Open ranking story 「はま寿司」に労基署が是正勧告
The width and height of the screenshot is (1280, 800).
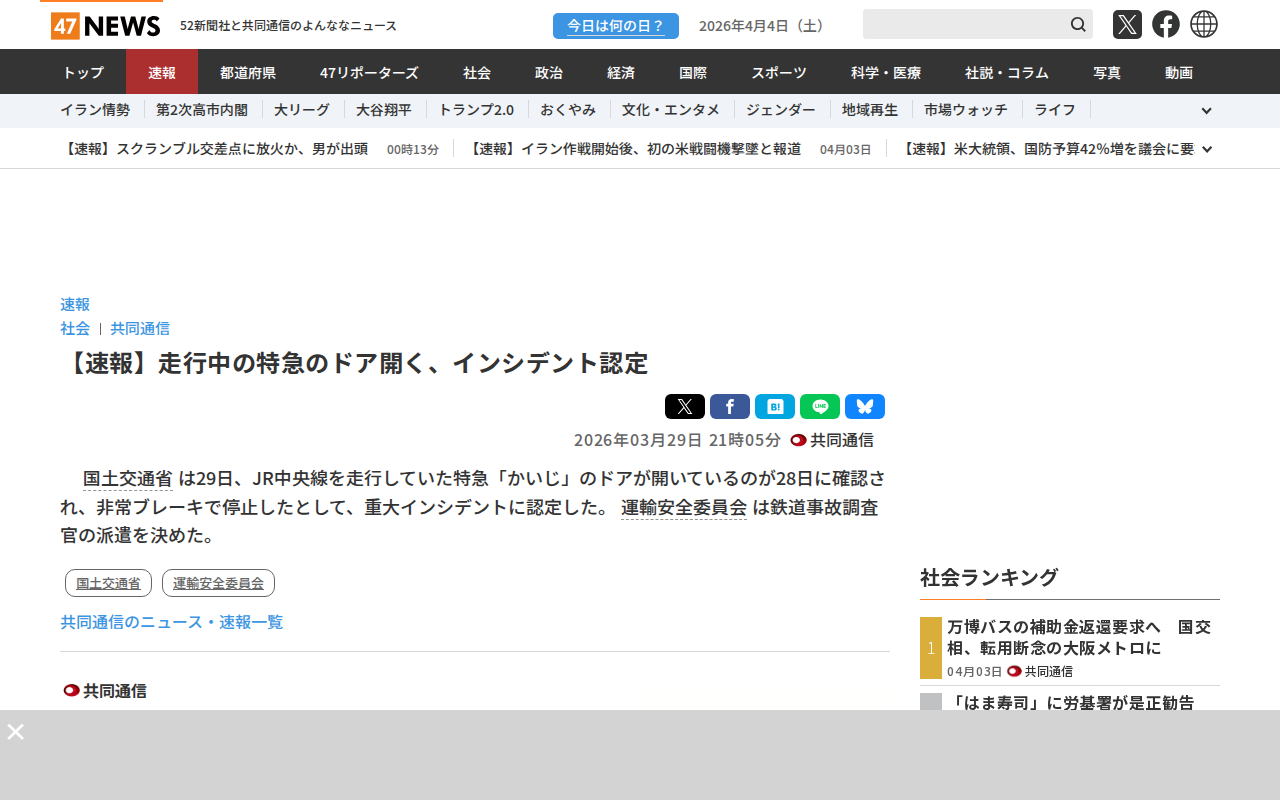(x=1070, y=702)
